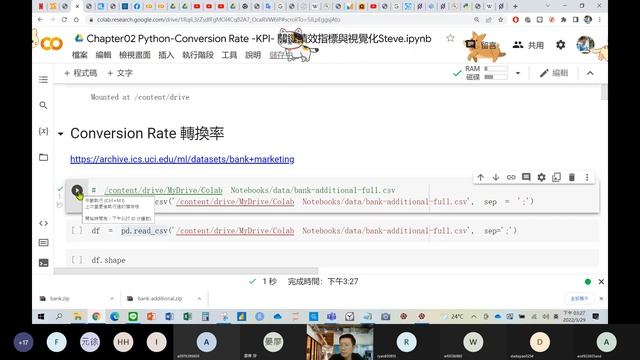The image size is (640, 360).
Task: Open the 執行階段 menu
Action: pos(198,55)
